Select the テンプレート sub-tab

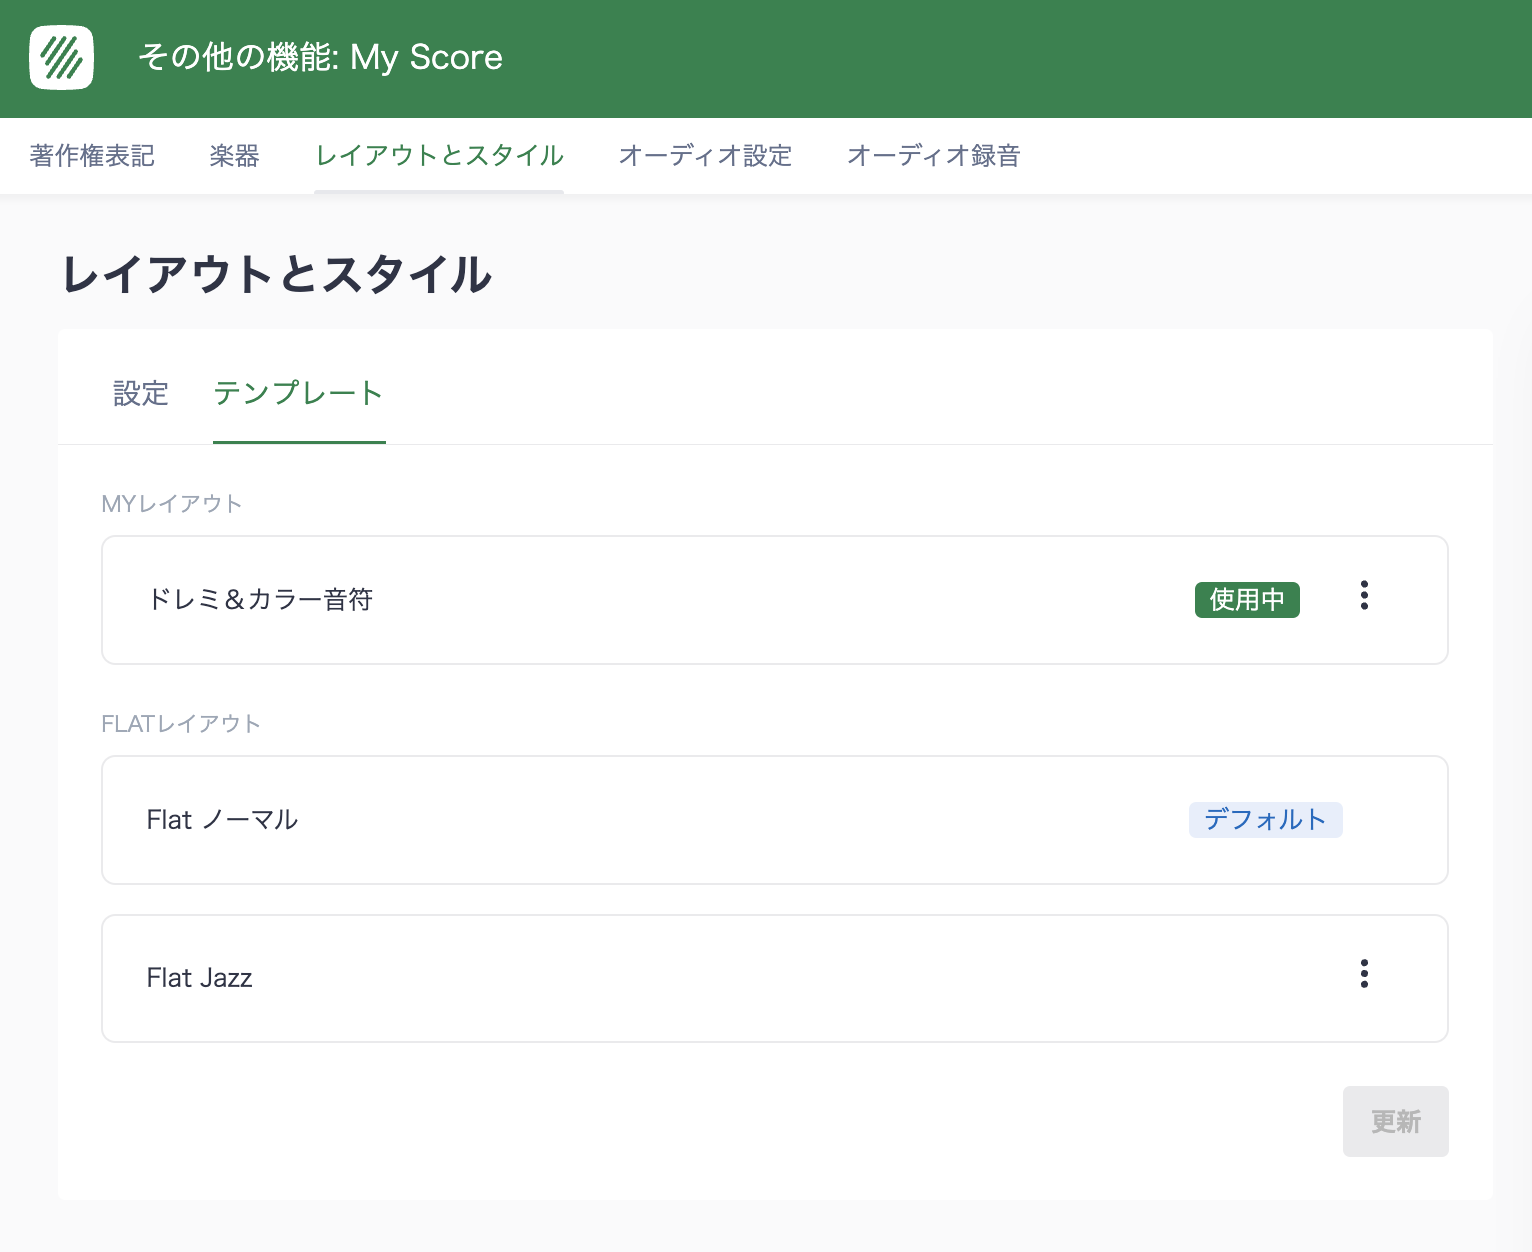[x=299, y=393]
